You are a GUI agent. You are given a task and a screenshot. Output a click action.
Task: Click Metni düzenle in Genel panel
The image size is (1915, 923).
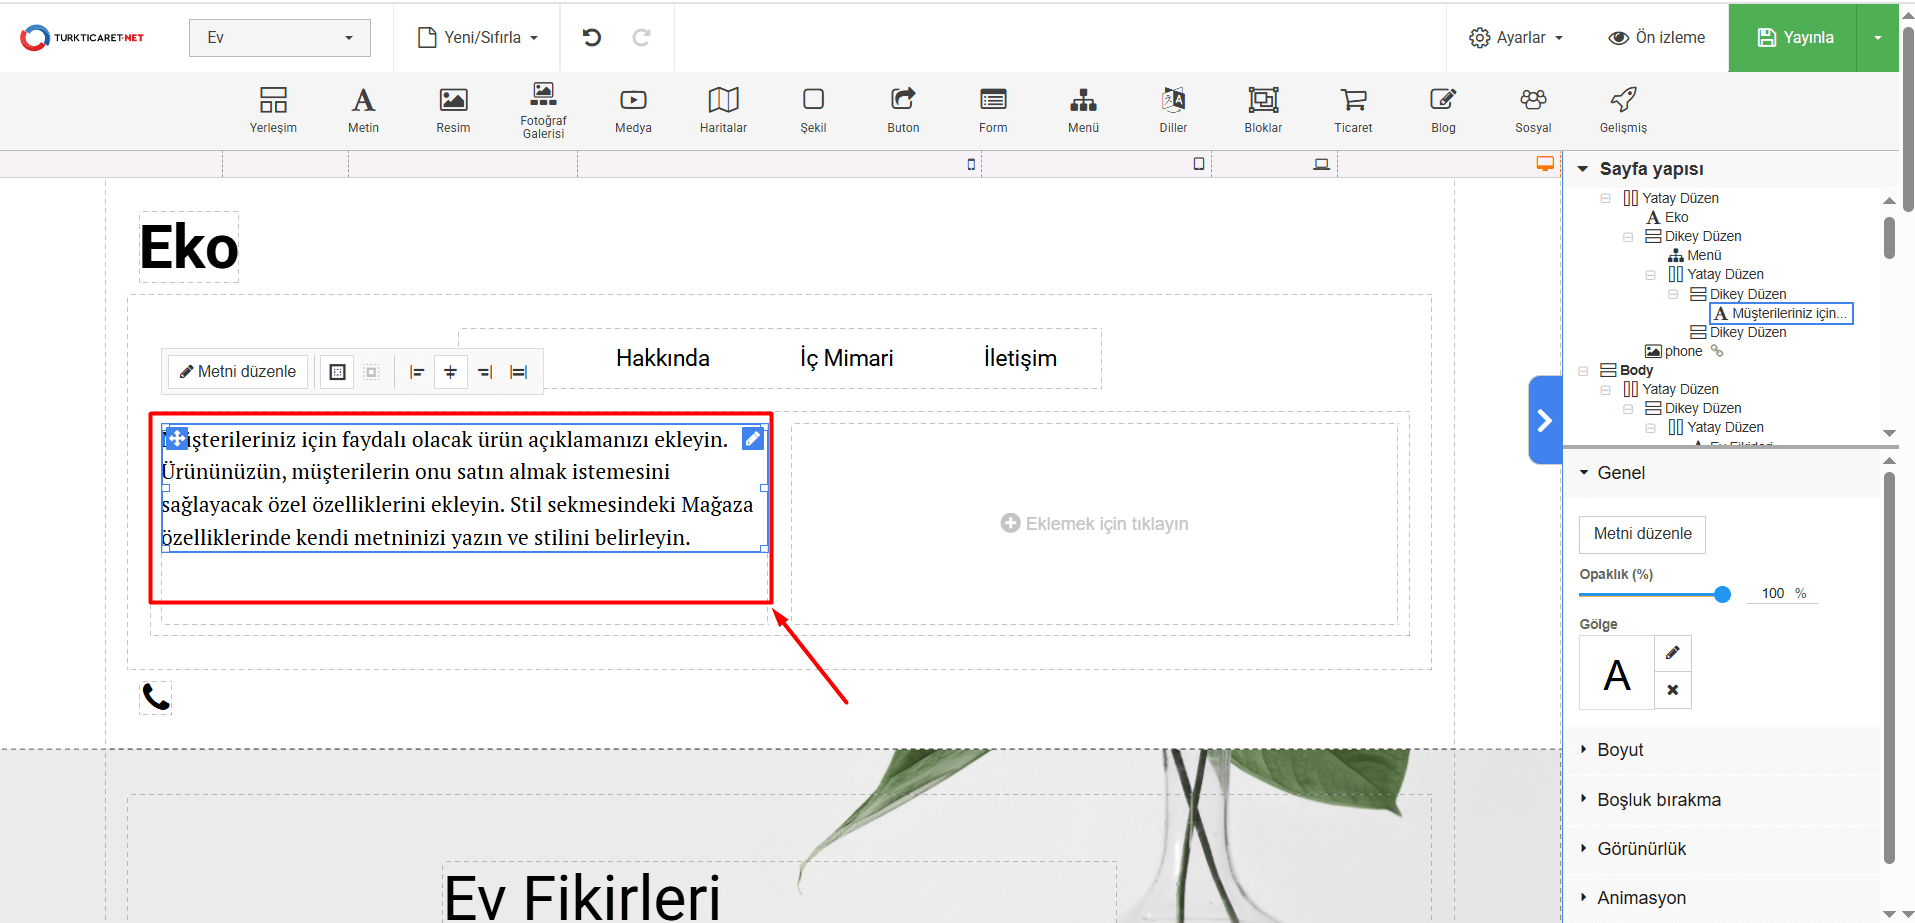(x=1642, y=534)
